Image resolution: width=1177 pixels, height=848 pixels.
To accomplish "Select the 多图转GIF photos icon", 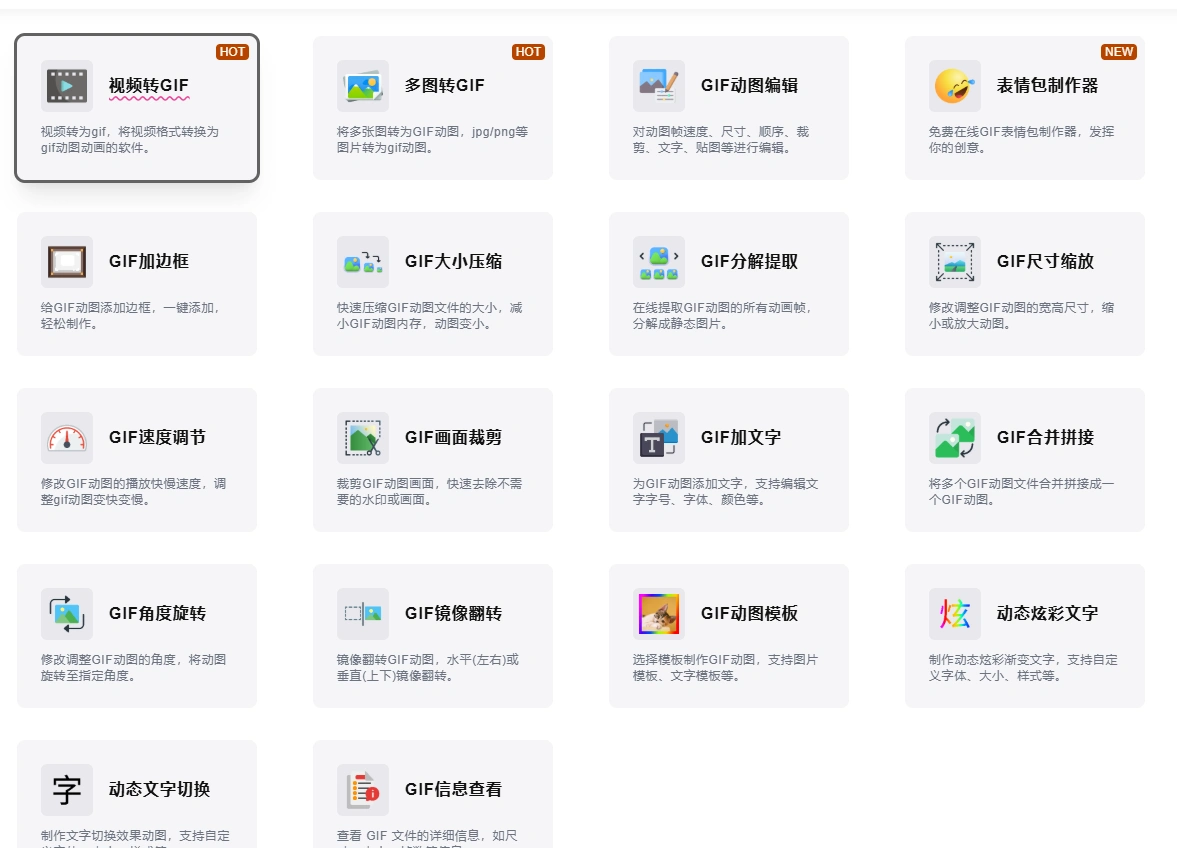I will 362,86.
